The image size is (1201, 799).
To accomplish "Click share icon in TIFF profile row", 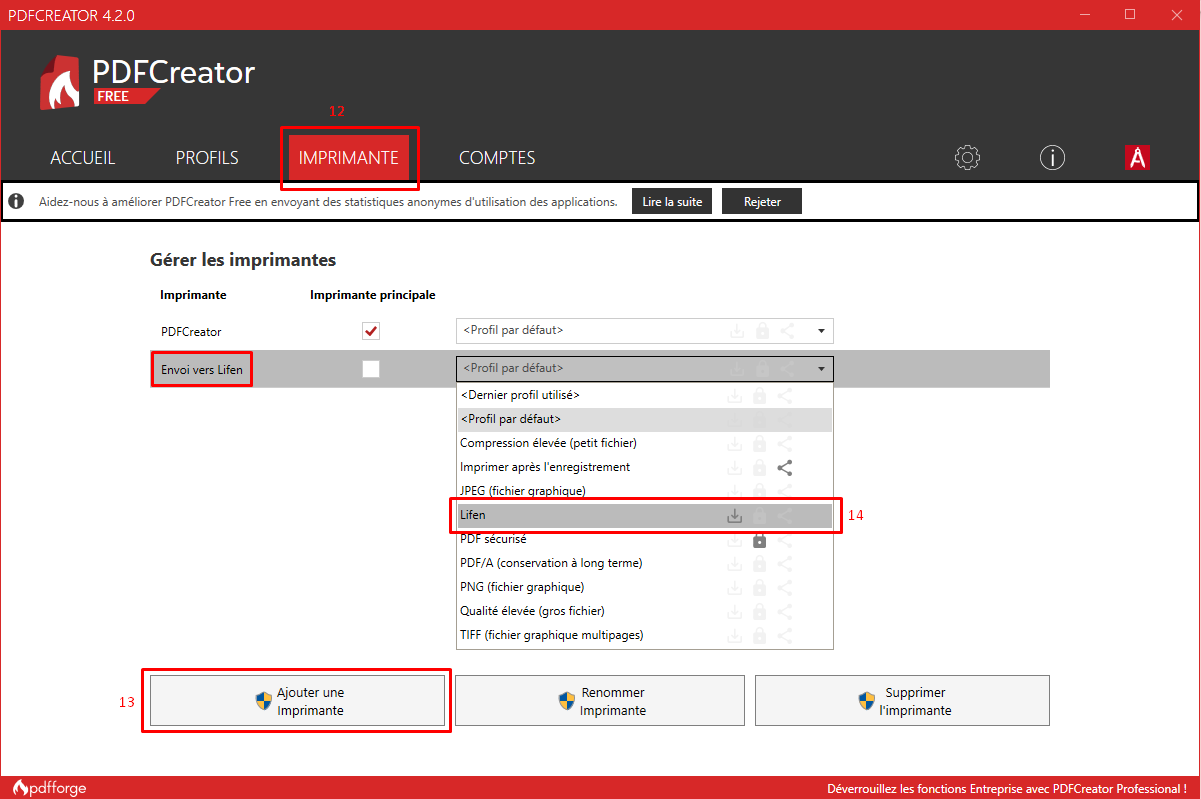I will point(785,635).
